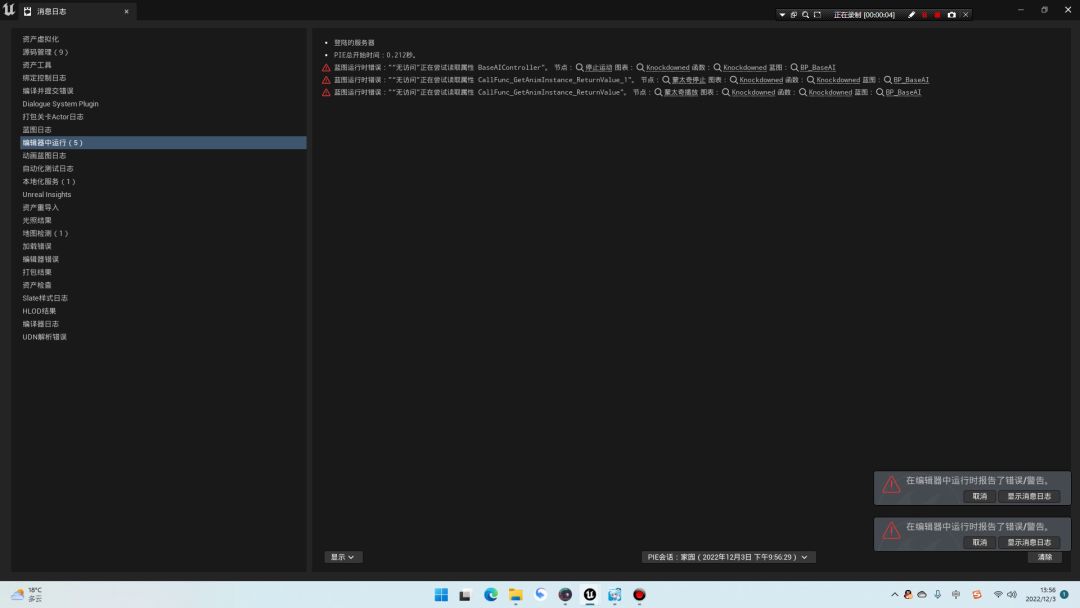Stop recording with the red square button

(x=937, y=15)
